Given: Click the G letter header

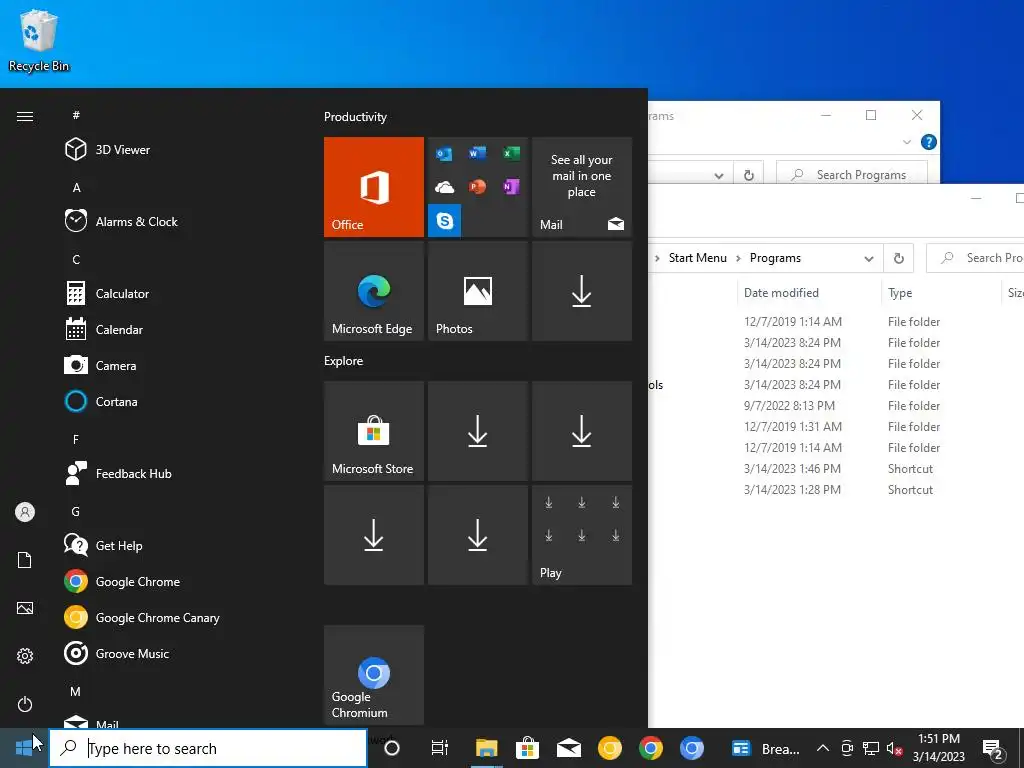Looking at the screenshot, I should pyautogui.click(x=76, y=512).
